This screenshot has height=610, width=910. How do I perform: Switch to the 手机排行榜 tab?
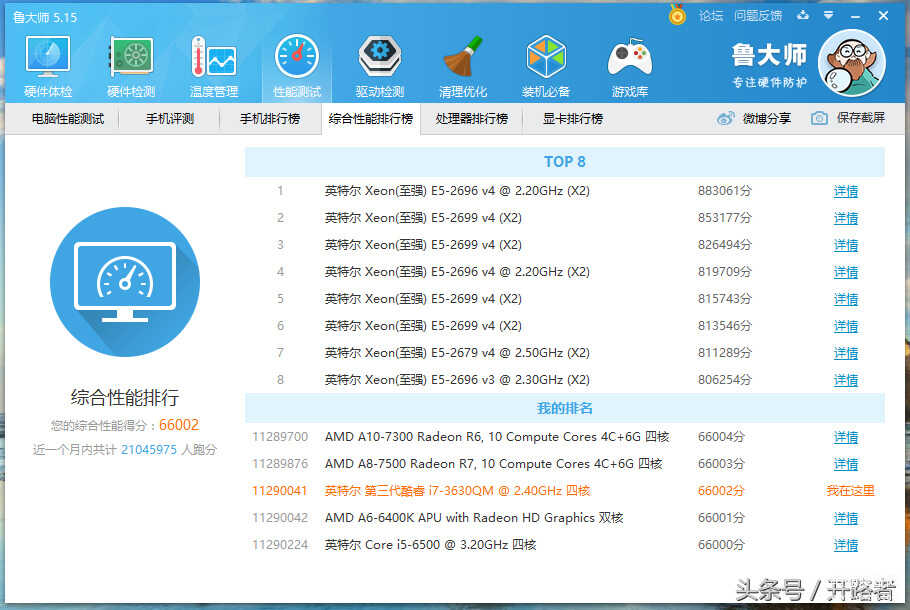pos(270,119)
